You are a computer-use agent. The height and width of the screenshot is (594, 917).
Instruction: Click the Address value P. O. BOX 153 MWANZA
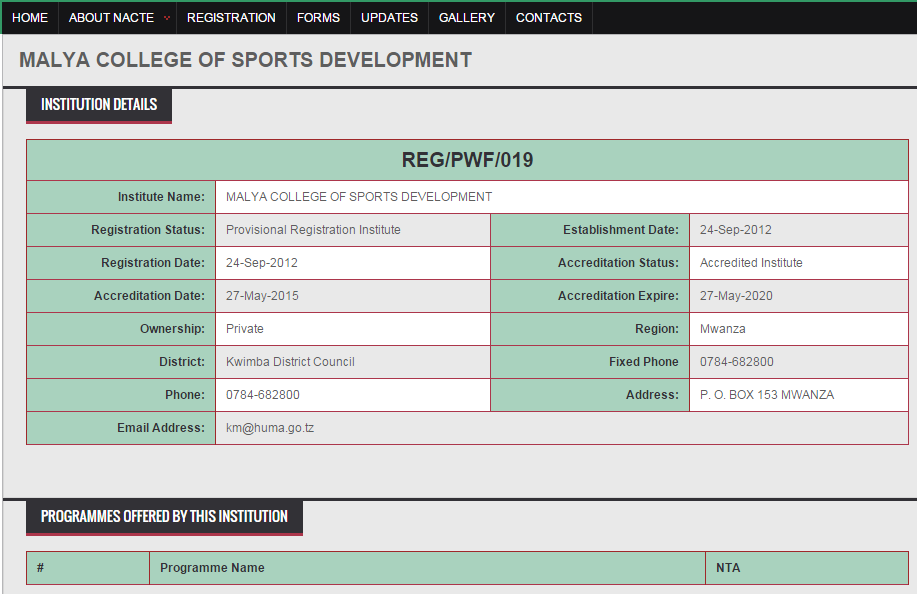coord(767,395)
